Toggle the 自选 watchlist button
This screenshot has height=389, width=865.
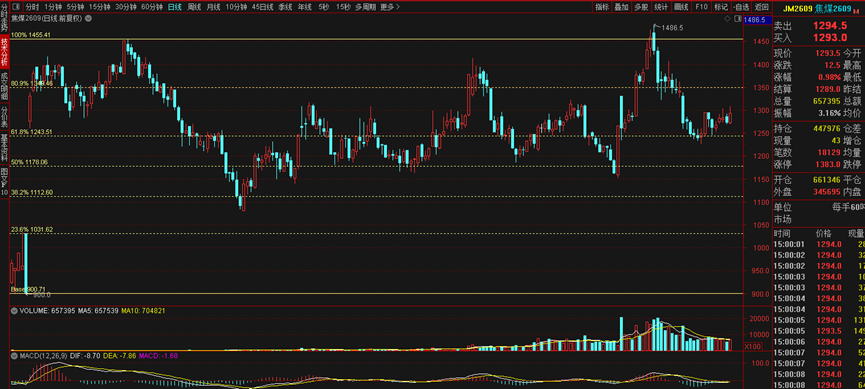coord(741,7)
